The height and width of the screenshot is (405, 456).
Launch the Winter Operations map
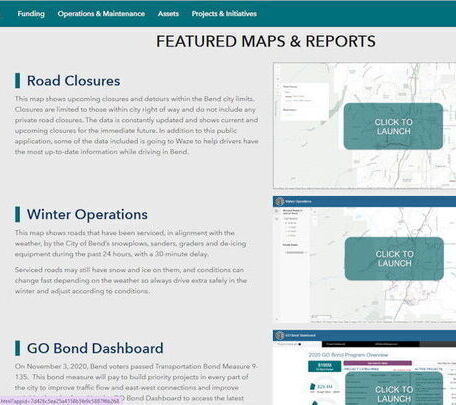pos(394,259)
